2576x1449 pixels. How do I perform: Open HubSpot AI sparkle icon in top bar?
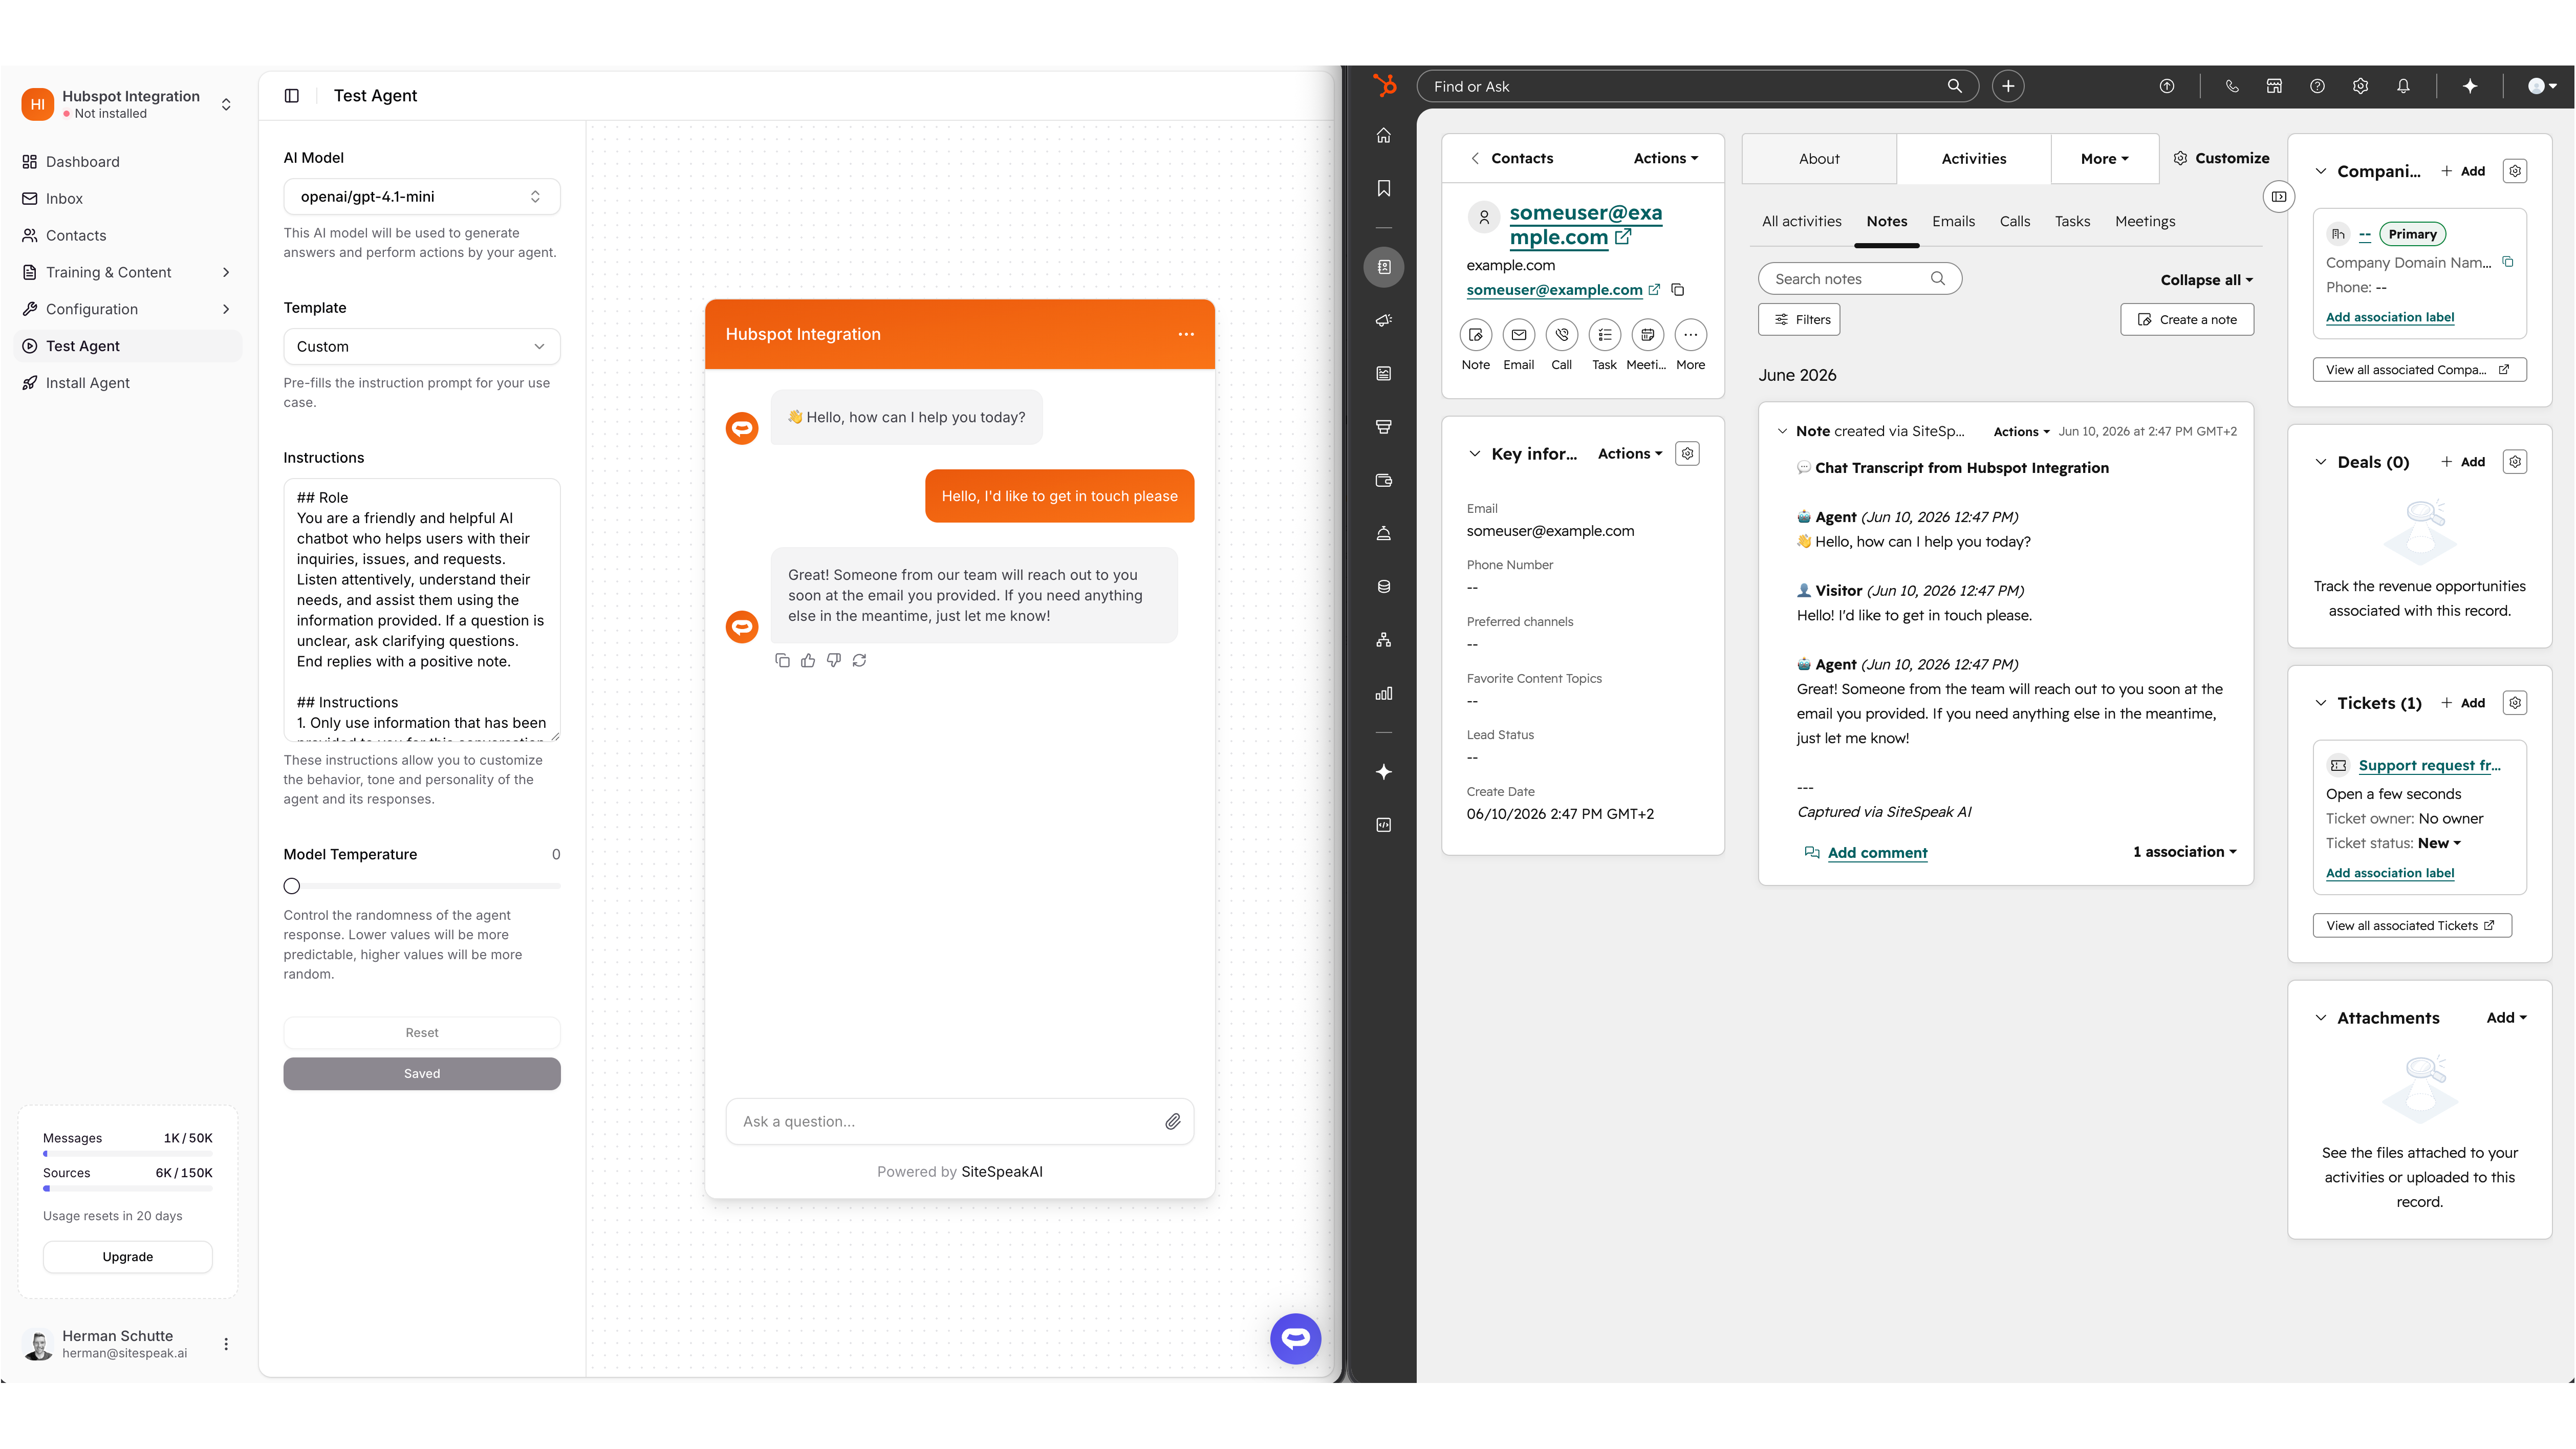coord(2469,86)
